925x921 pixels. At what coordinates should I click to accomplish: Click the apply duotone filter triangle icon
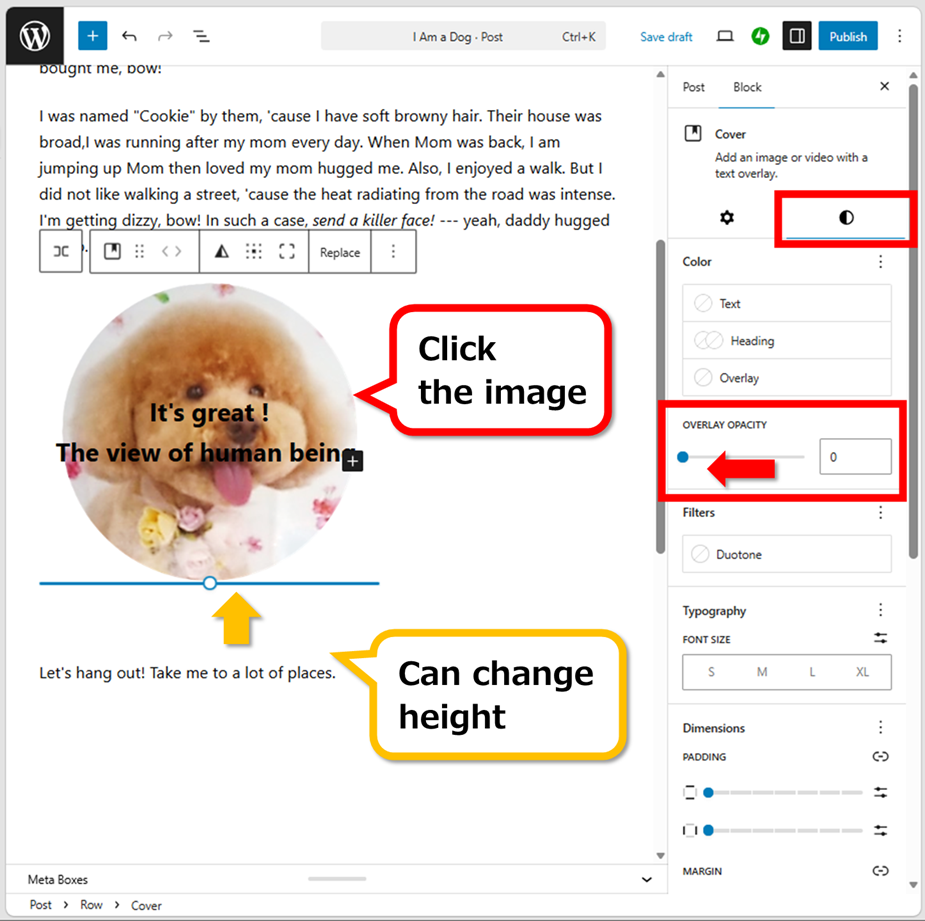pos(222,252)
